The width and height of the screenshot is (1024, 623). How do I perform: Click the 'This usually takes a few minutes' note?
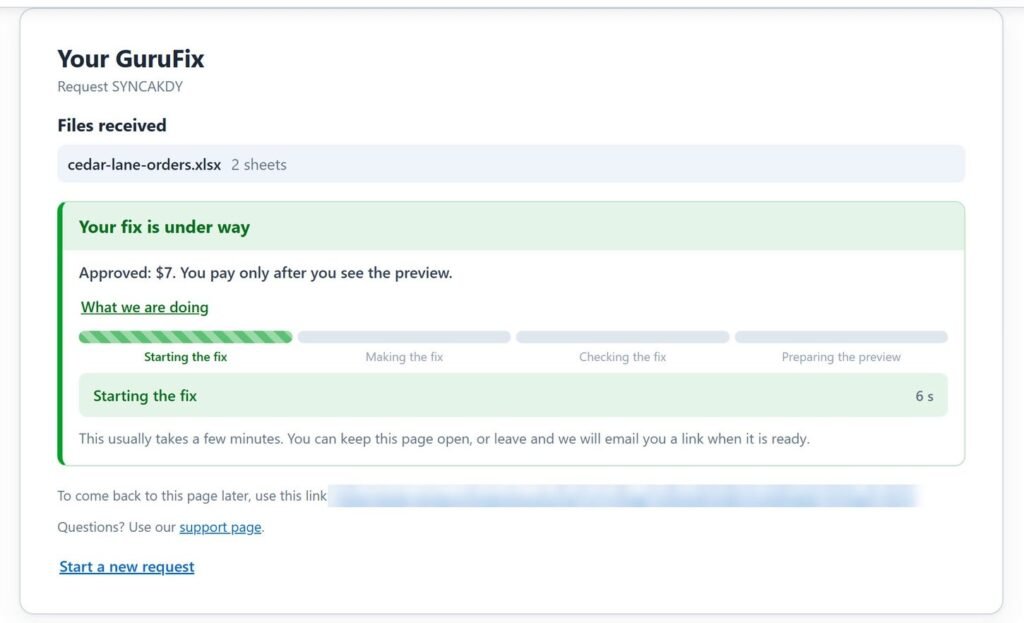[x=444, y=439]
